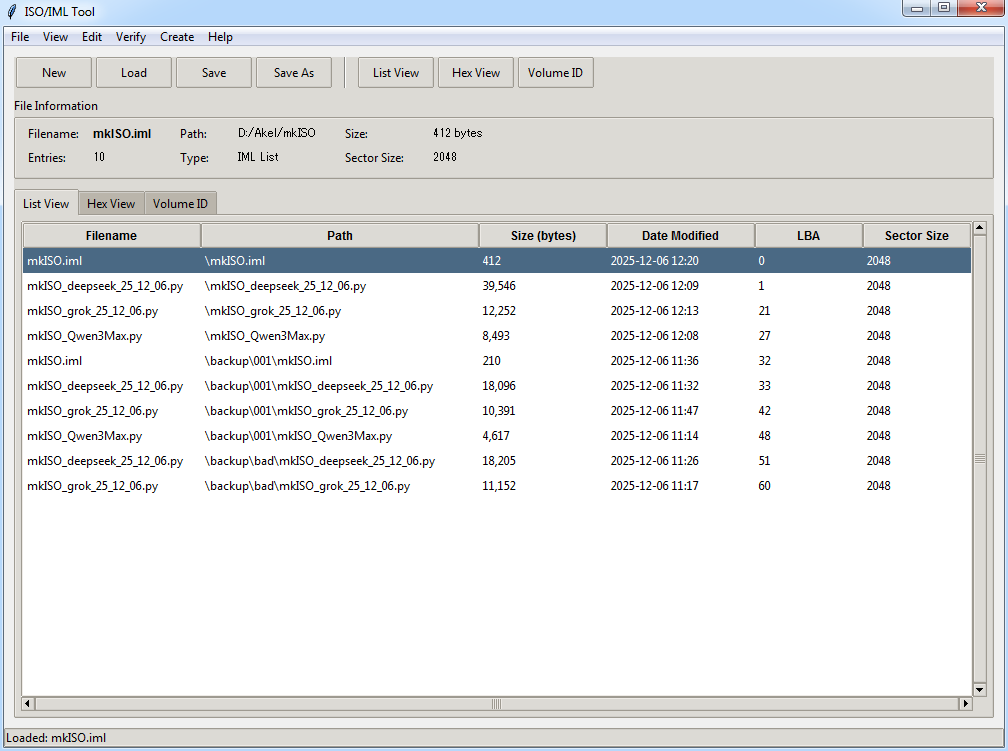
Task: Switch to the Hex View tab
Action: tap(111, 203)
